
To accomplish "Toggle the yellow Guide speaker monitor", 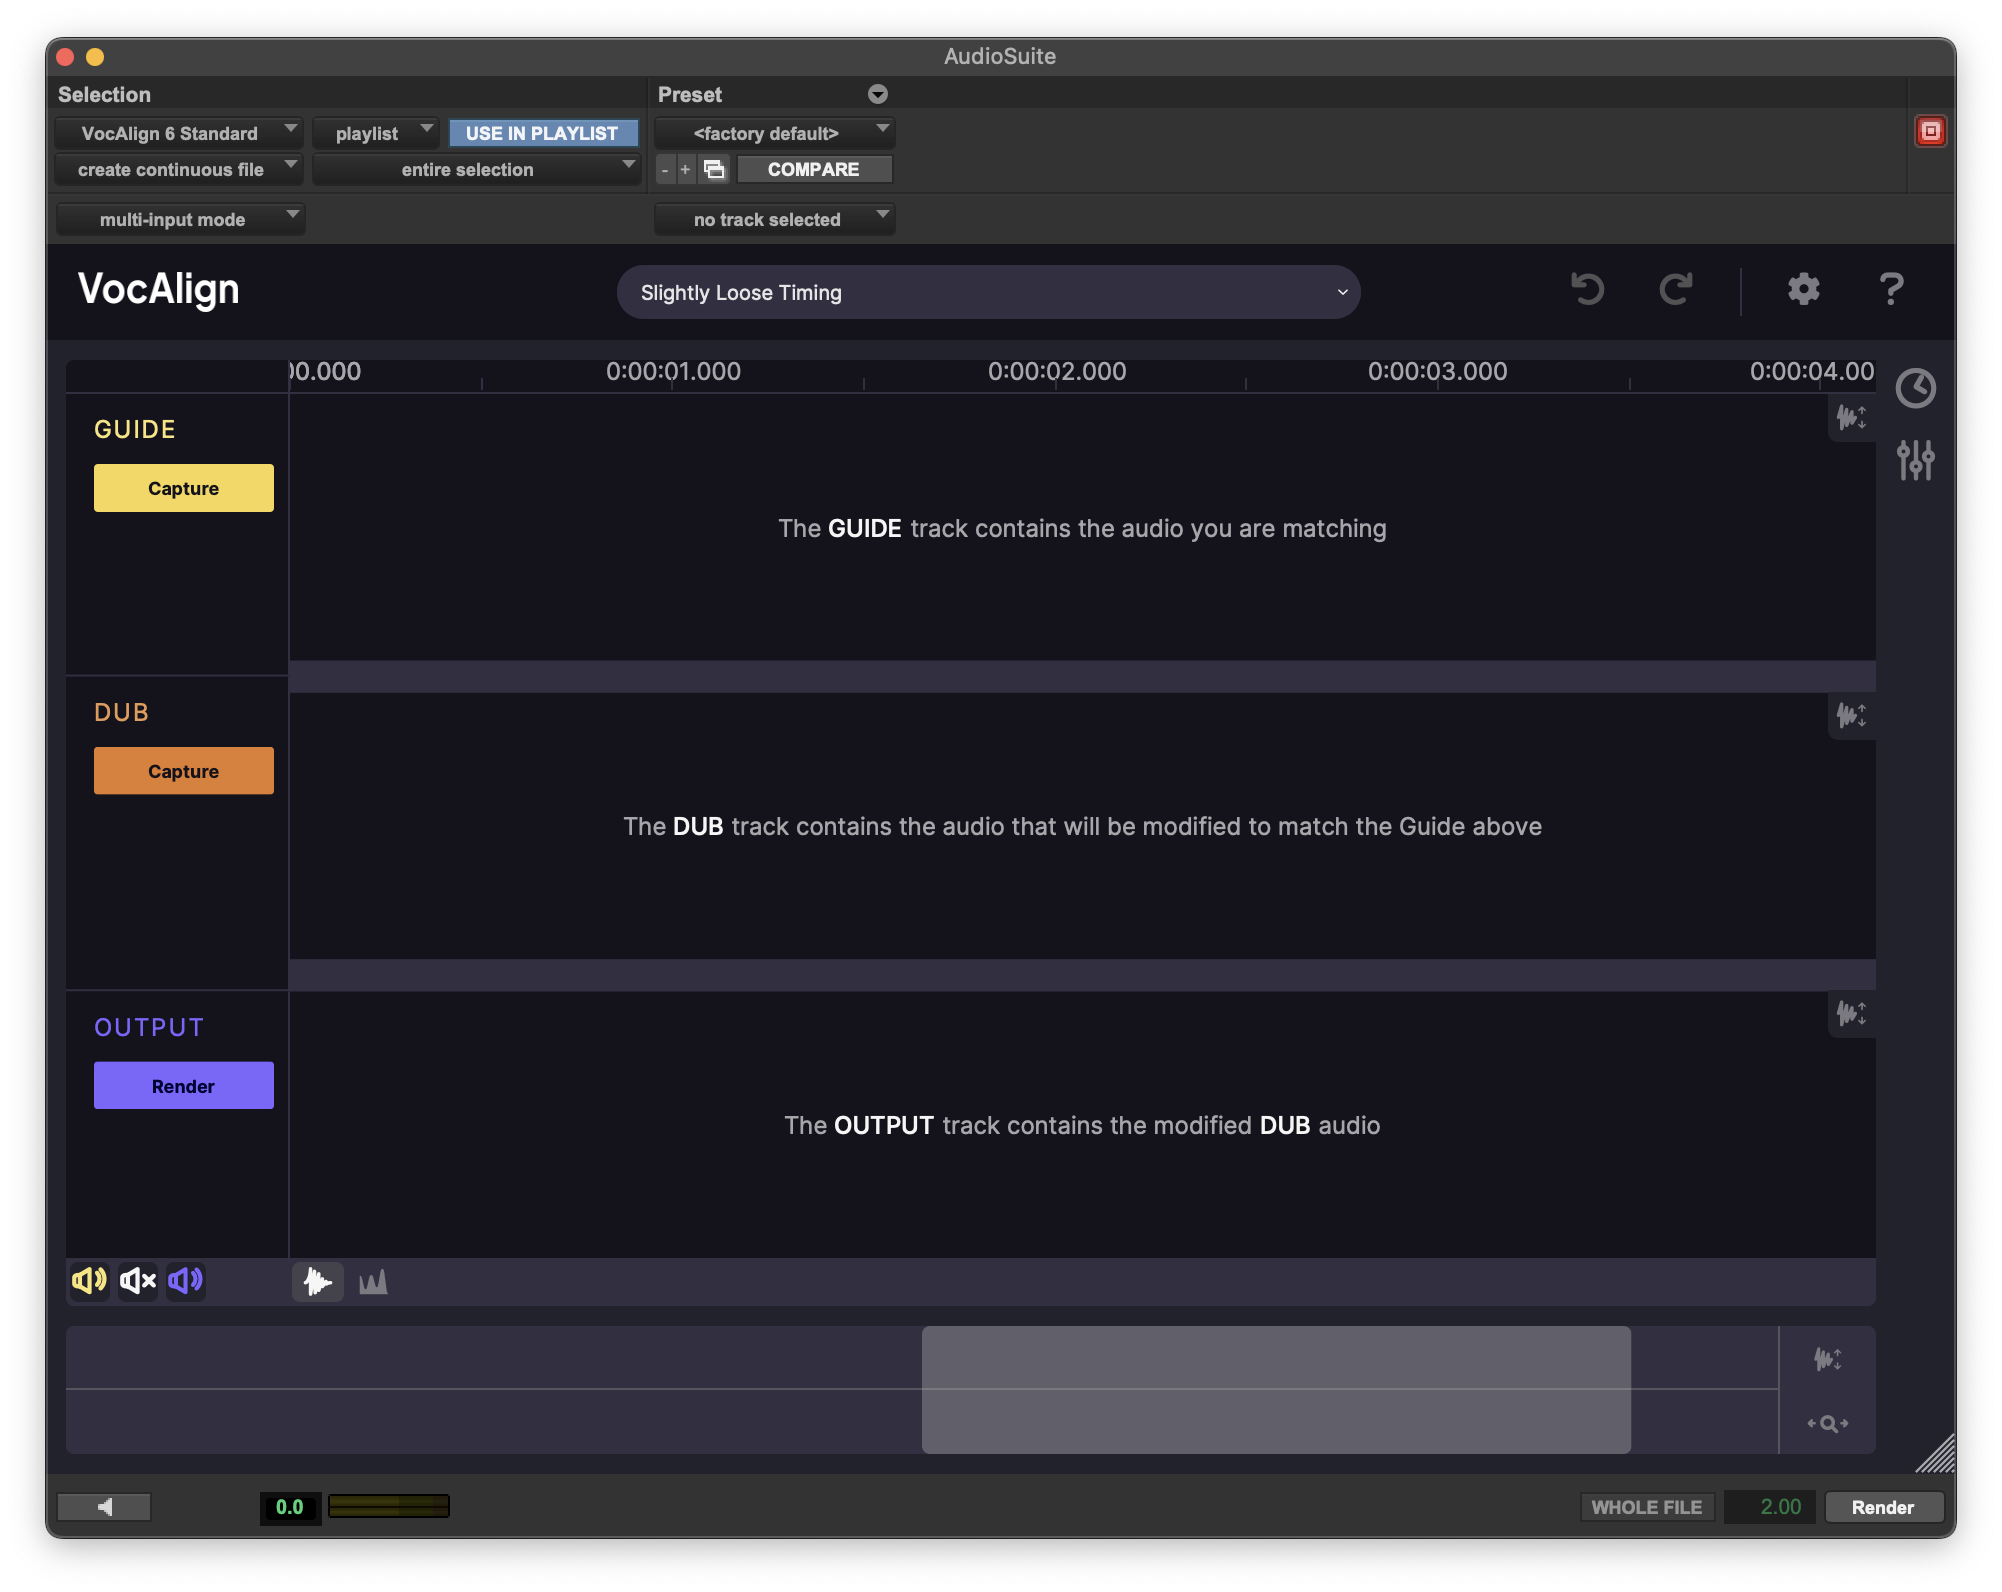I will pyautogui.click(x=89, y=1281).
